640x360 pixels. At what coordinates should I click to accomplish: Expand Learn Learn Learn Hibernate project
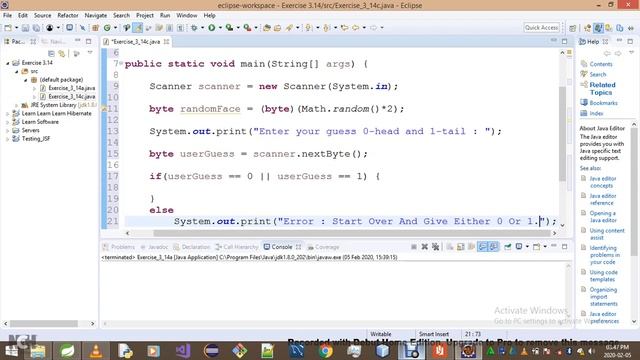(8, 113)
